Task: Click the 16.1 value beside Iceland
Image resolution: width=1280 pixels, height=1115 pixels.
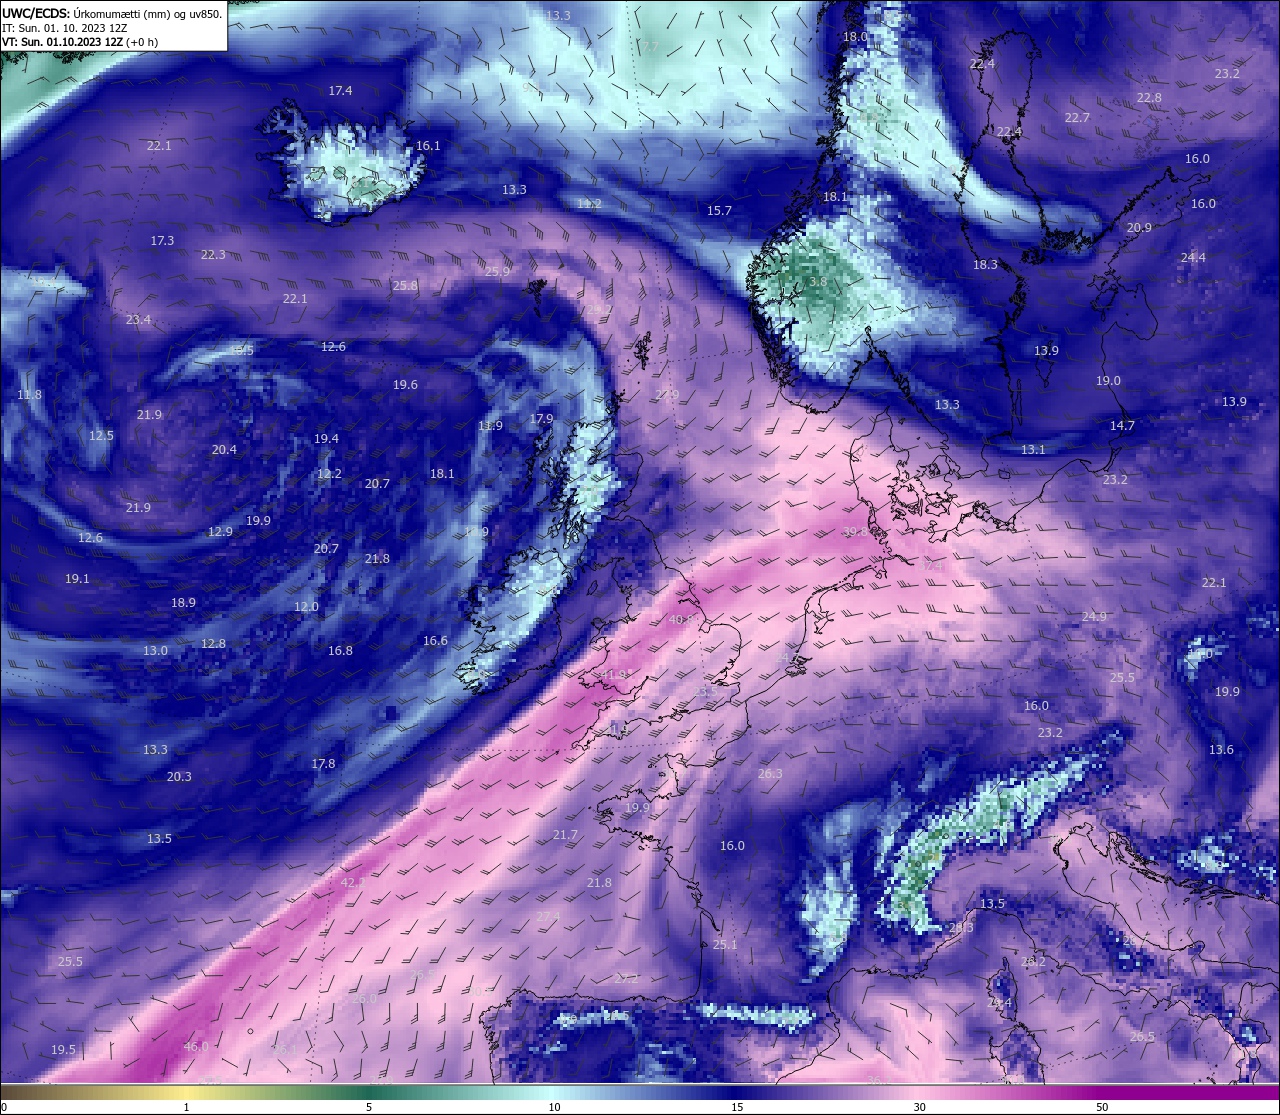Action: [x=428, y=146]
